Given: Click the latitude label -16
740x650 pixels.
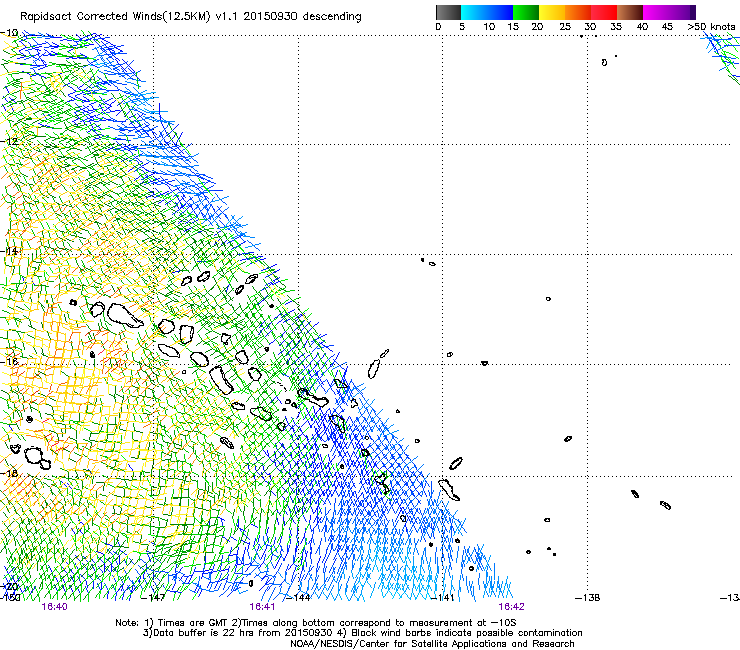Looking at the screenshot, I should (x=9, y=361).
